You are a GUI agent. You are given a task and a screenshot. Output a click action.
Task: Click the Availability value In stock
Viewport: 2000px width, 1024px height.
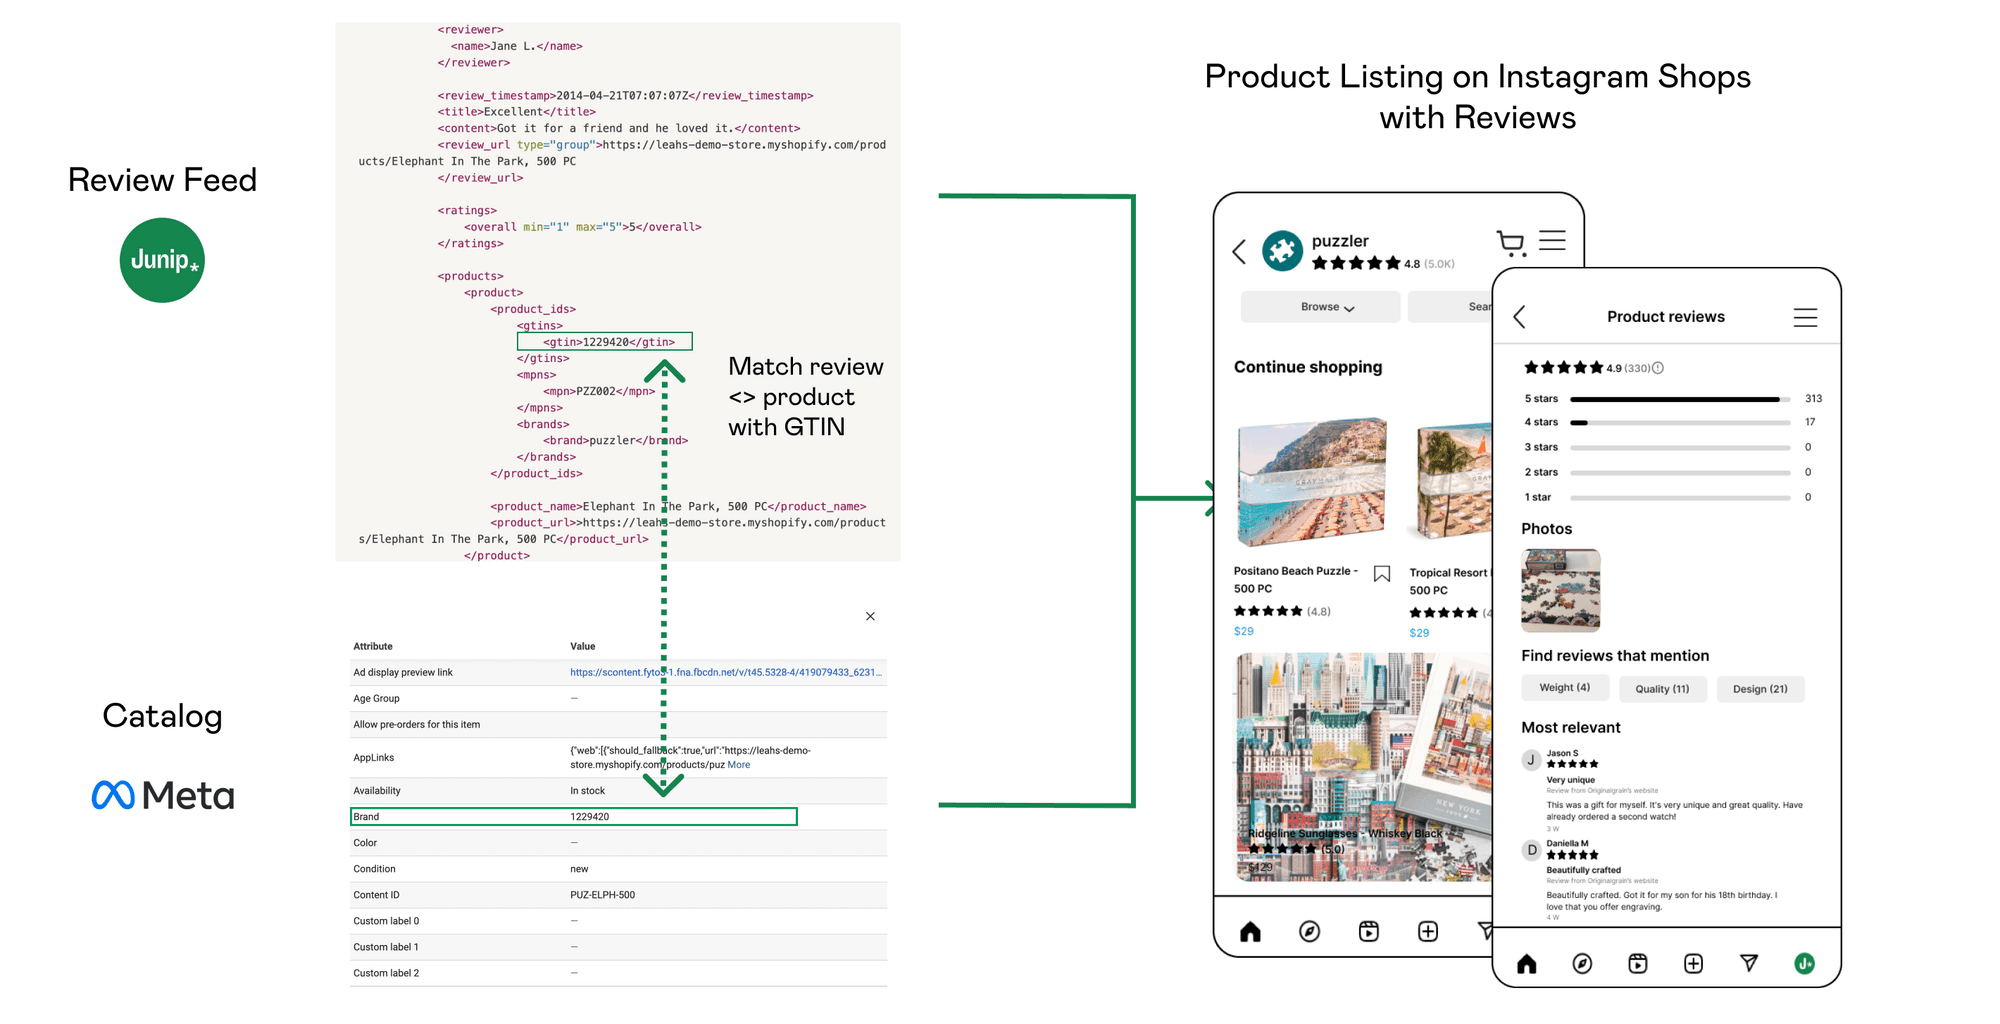pos(588,791)
